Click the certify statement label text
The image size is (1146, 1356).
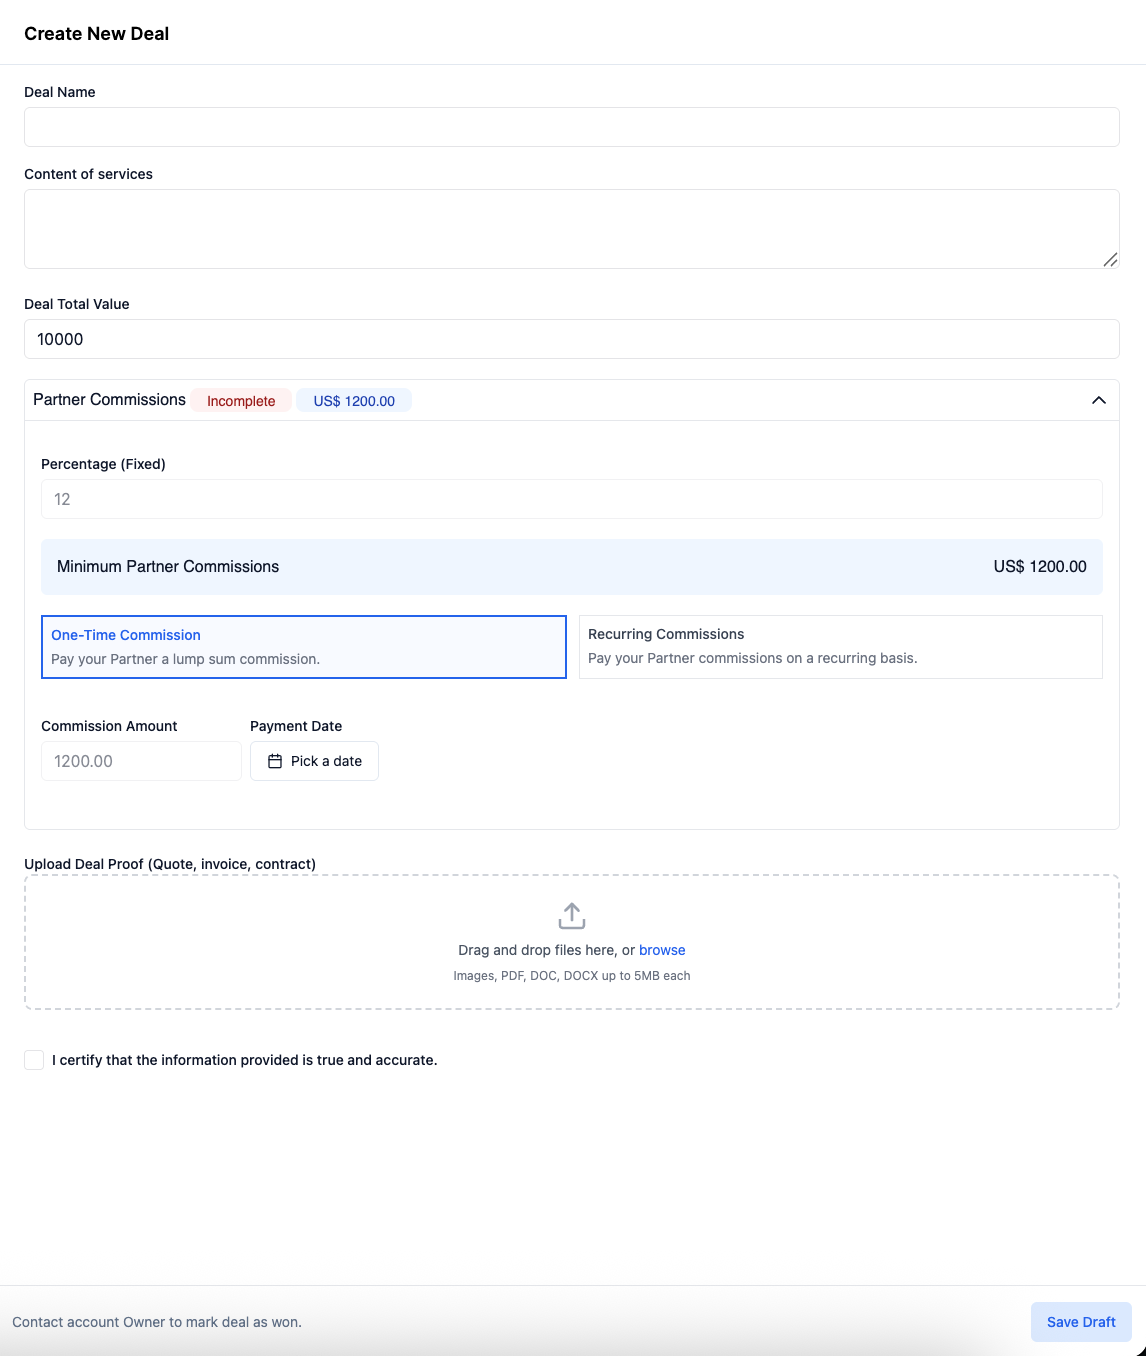point(245,1060)
